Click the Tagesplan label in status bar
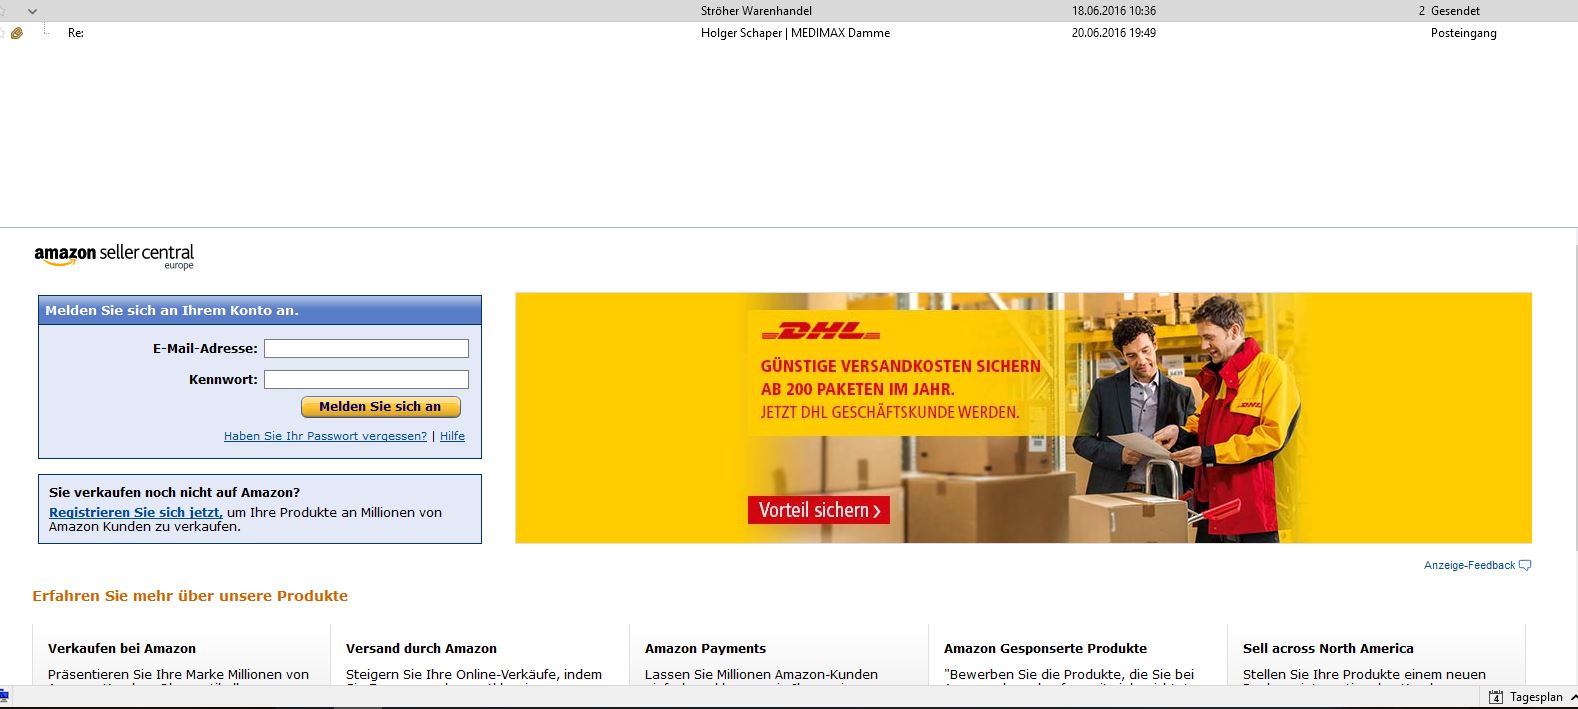 [1536, 697]
